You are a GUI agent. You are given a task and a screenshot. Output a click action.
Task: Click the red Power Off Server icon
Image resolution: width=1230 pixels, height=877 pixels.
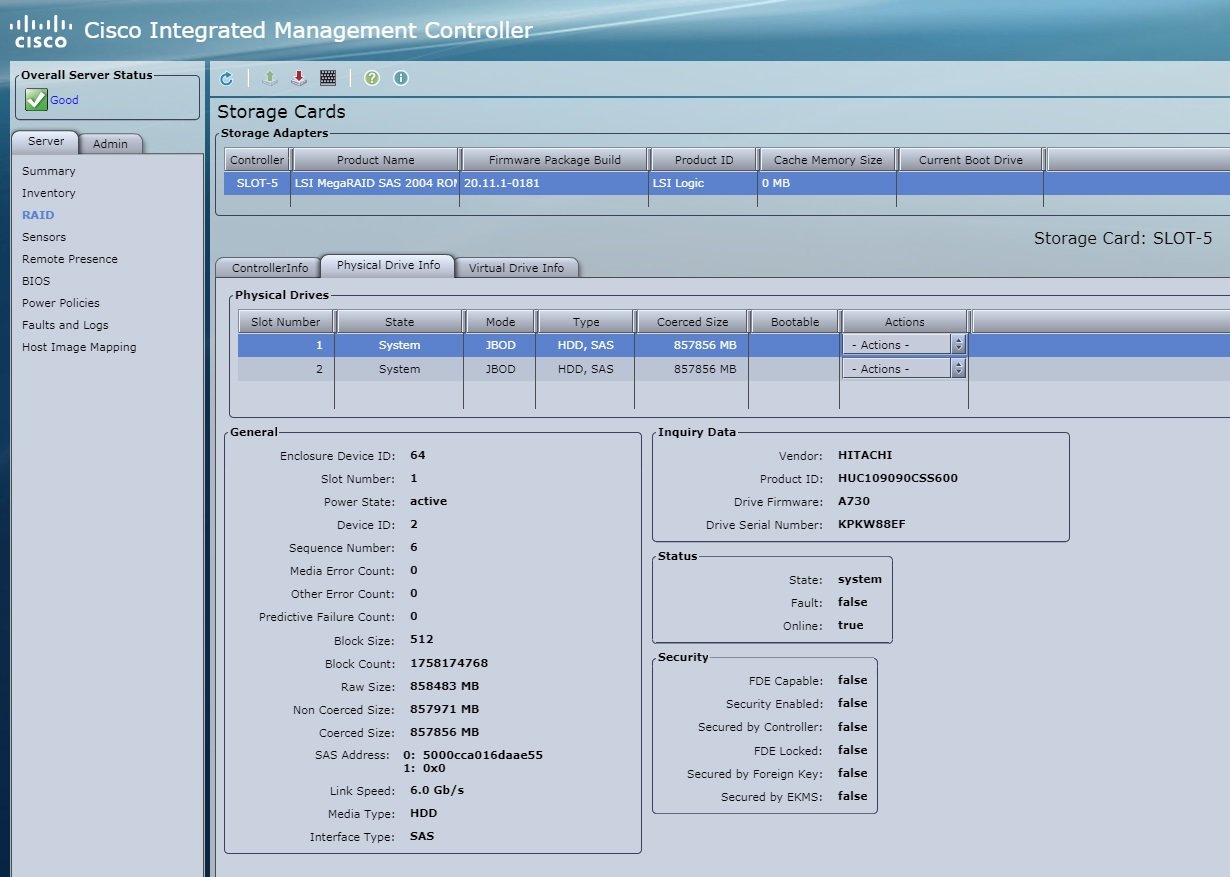click(298, 78)
